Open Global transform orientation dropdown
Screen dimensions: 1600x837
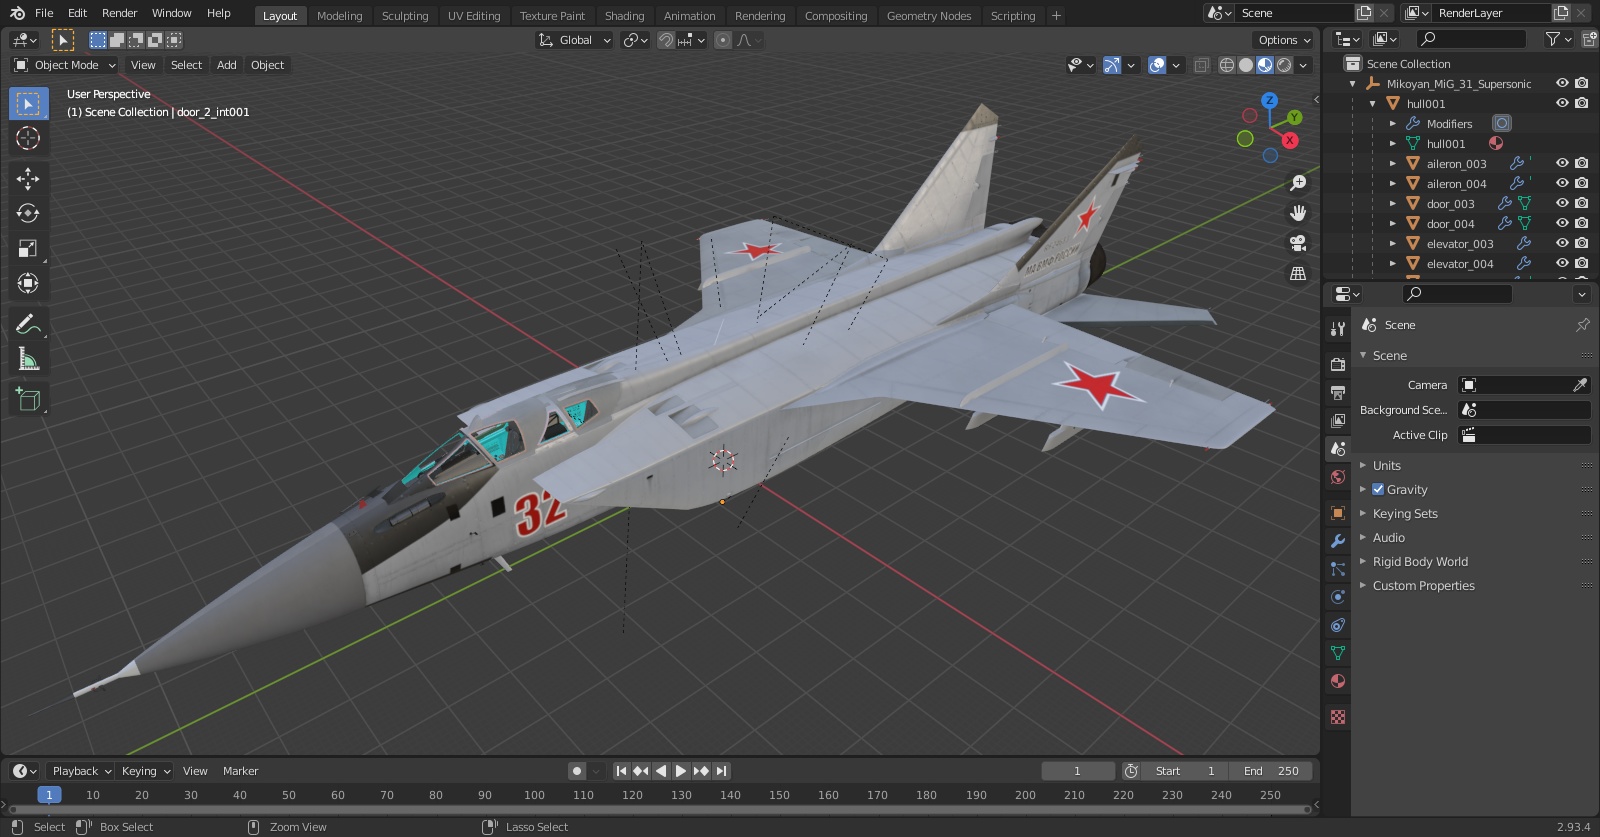pos(574,40)
